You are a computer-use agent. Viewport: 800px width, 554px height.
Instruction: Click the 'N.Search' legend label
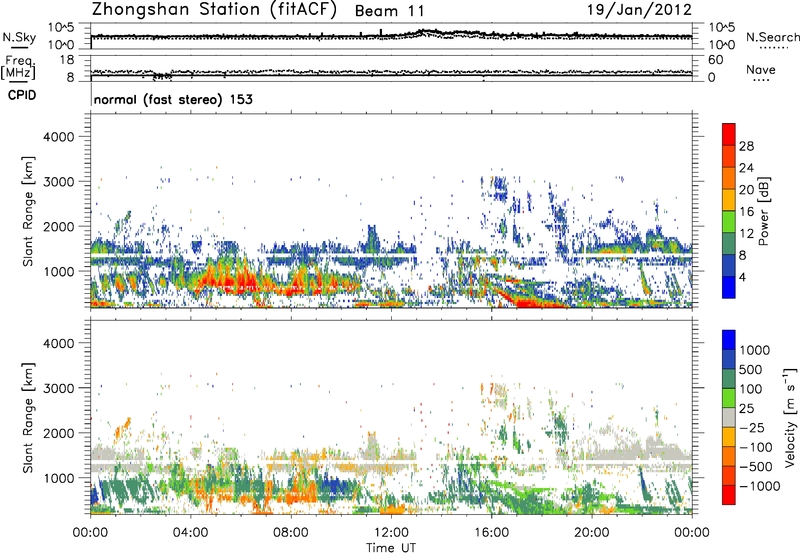pyautogui.click(x=772, y=37)
